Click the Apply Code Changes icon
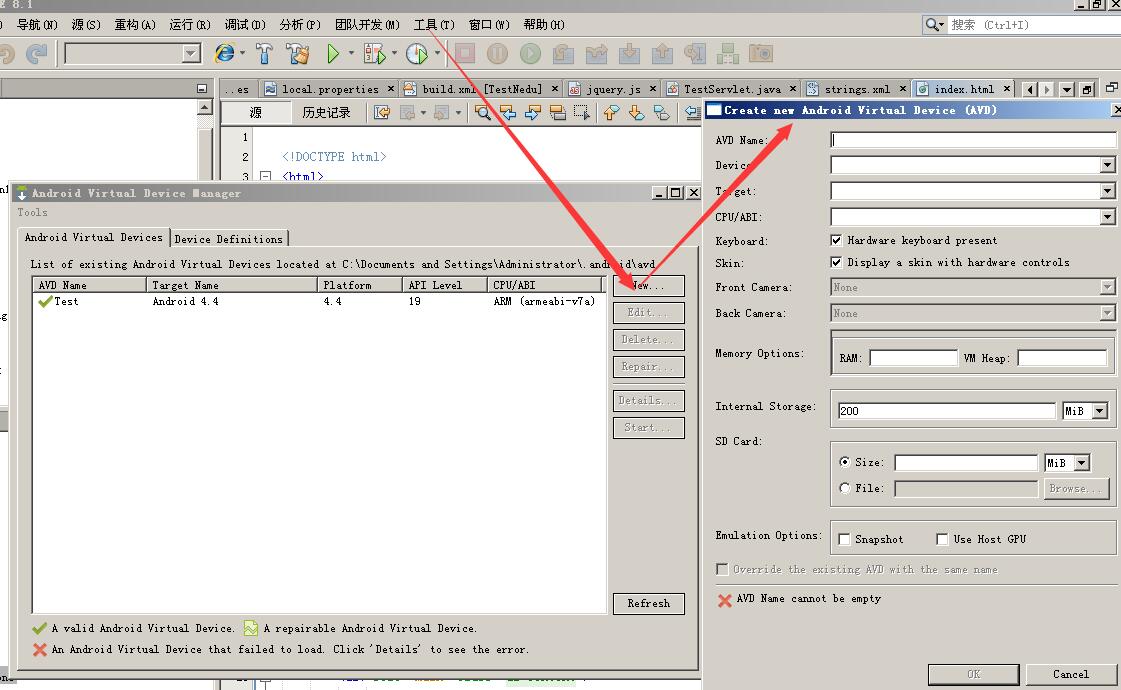 tap(728, 54)
